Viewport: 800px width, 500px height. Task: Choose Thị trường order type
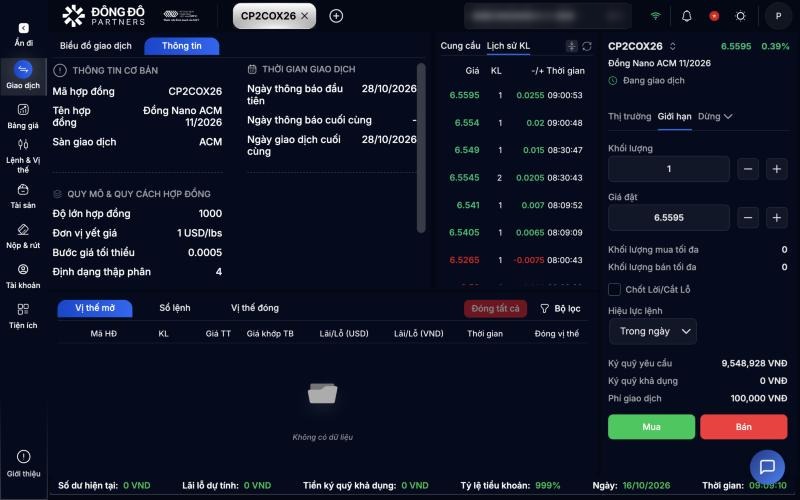[629, 116]
